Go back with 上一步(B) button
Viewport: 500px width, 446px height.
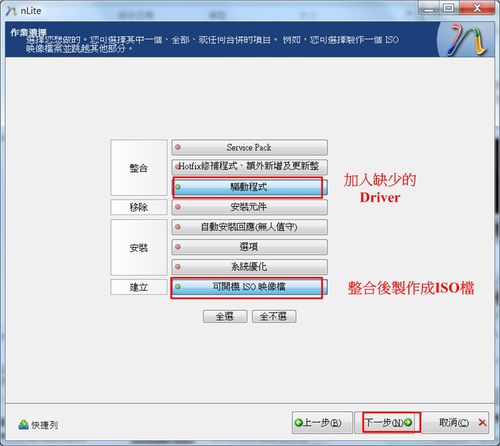pyautogui.click(x=322, y=423)
